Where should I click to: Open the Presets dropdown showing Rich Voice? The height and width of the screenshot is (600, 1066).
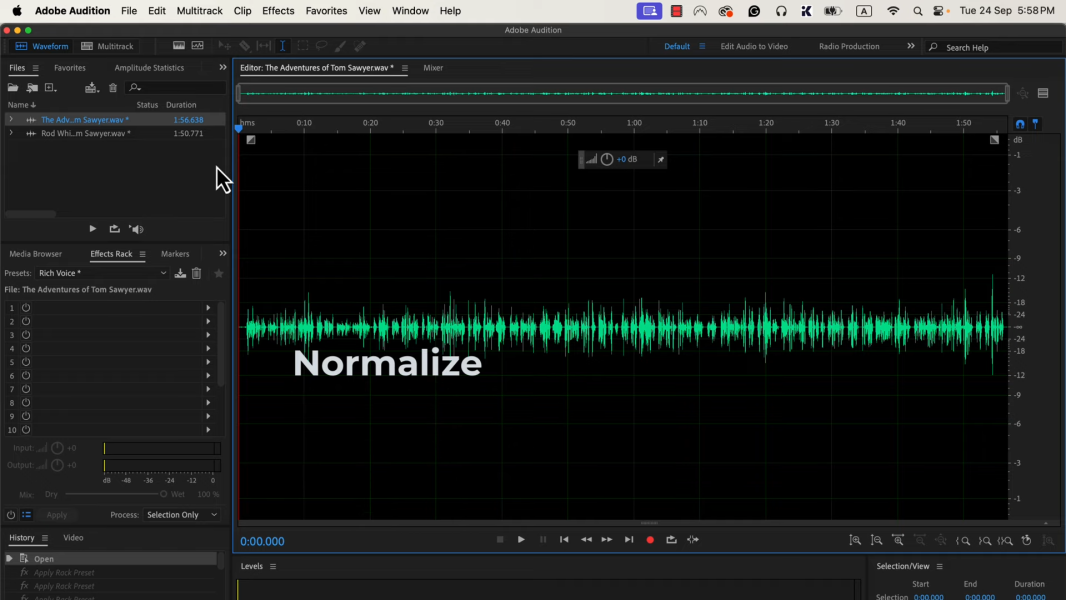coord(103,273)
